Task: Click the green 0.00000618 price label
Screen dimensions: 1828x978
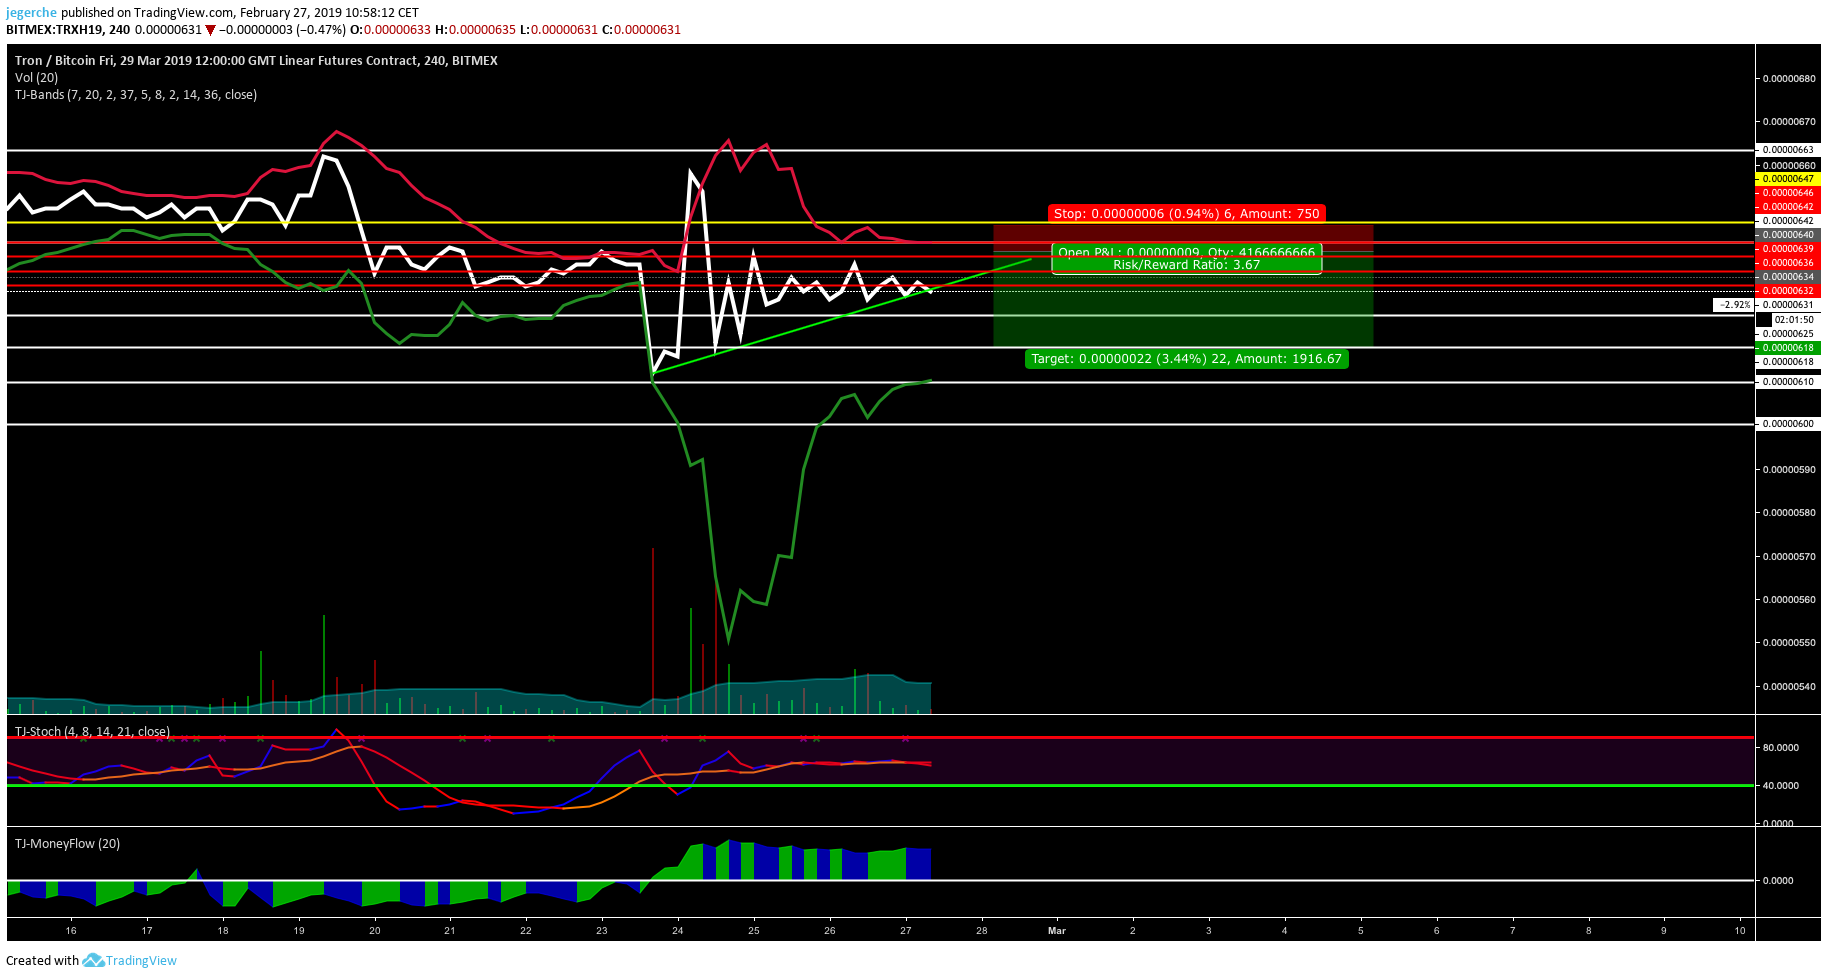Action: click(1787, 348)
